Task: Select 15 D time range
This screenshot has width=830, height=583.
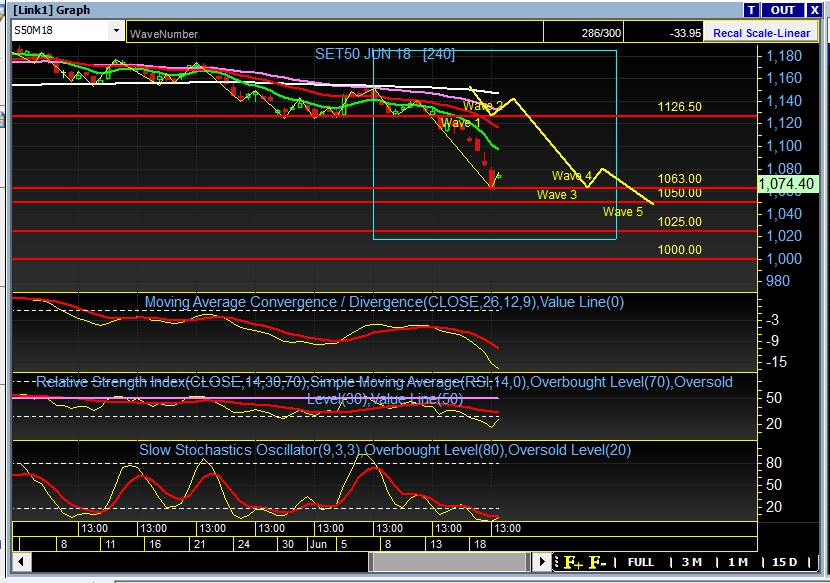Action: point(784,562)
